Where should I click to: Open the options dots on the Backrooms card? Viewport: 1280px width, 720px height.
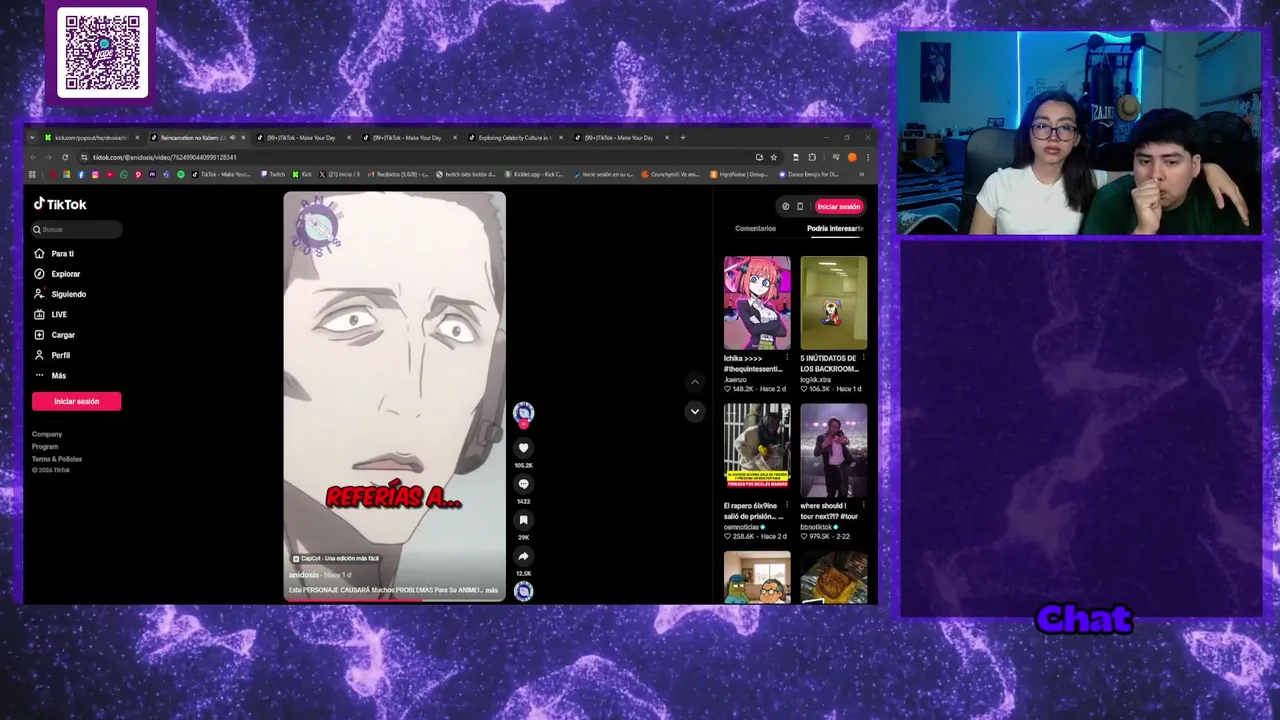click(863, 358)
